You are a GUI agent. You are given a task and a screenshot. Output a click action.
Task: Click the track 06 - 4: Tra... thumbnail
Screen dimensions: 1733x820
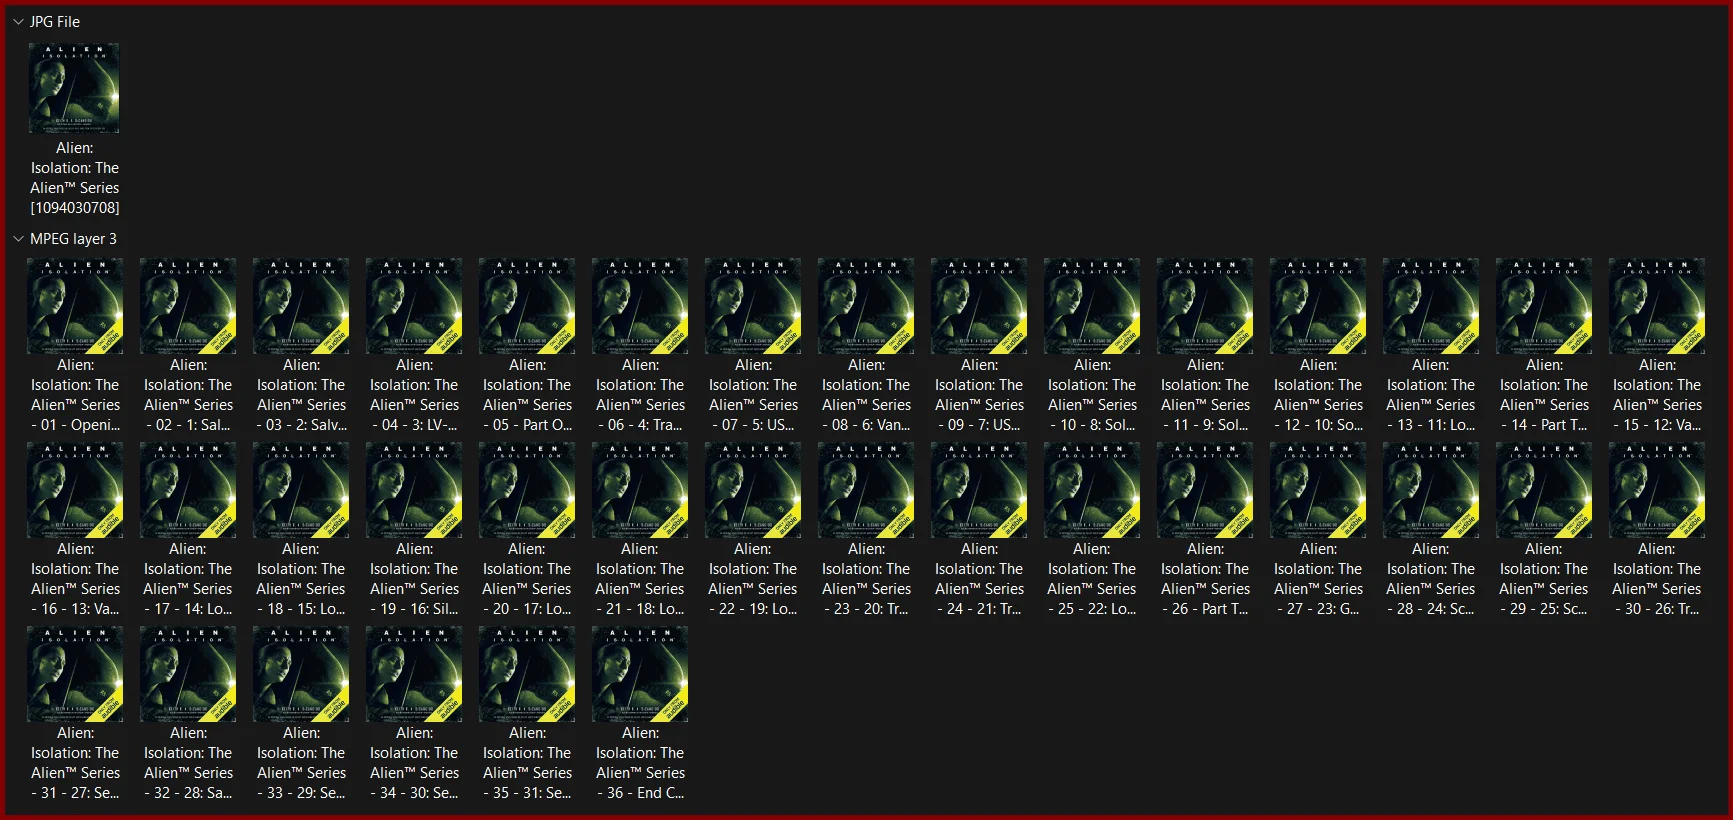click(x=640, y=305)
